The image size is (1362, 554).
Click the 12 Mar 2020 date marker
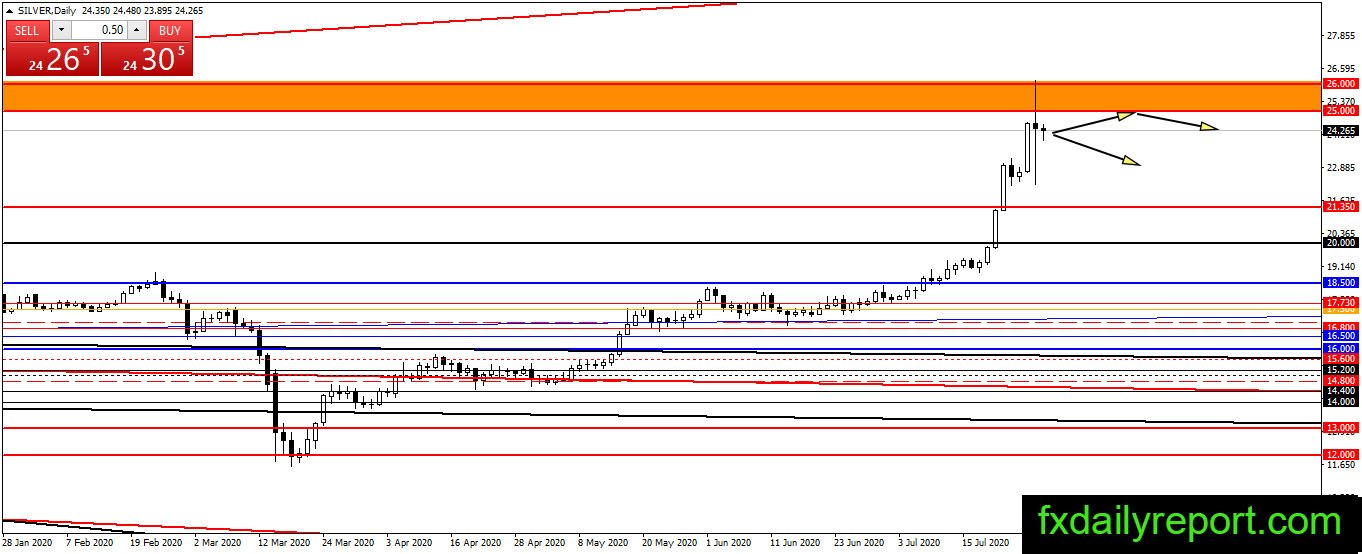tap(283, 542)
